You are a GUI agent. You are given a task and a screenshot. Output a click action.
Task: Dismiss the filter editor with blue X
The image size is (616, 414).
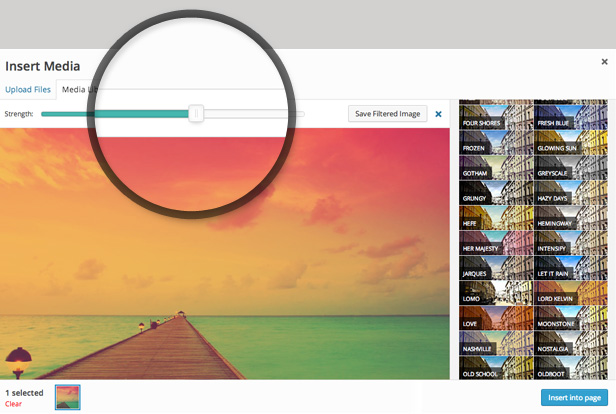click(438, 114)
